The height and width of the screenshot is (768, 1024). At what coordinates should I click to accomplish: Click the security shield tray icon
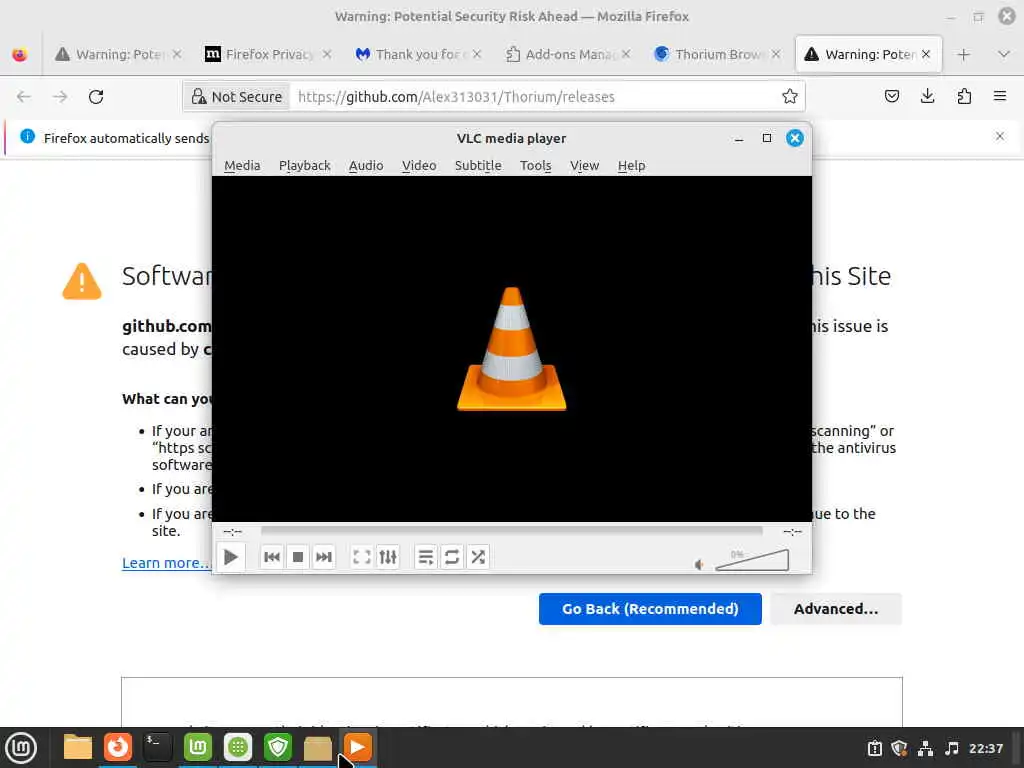click(x=900, y=748)
